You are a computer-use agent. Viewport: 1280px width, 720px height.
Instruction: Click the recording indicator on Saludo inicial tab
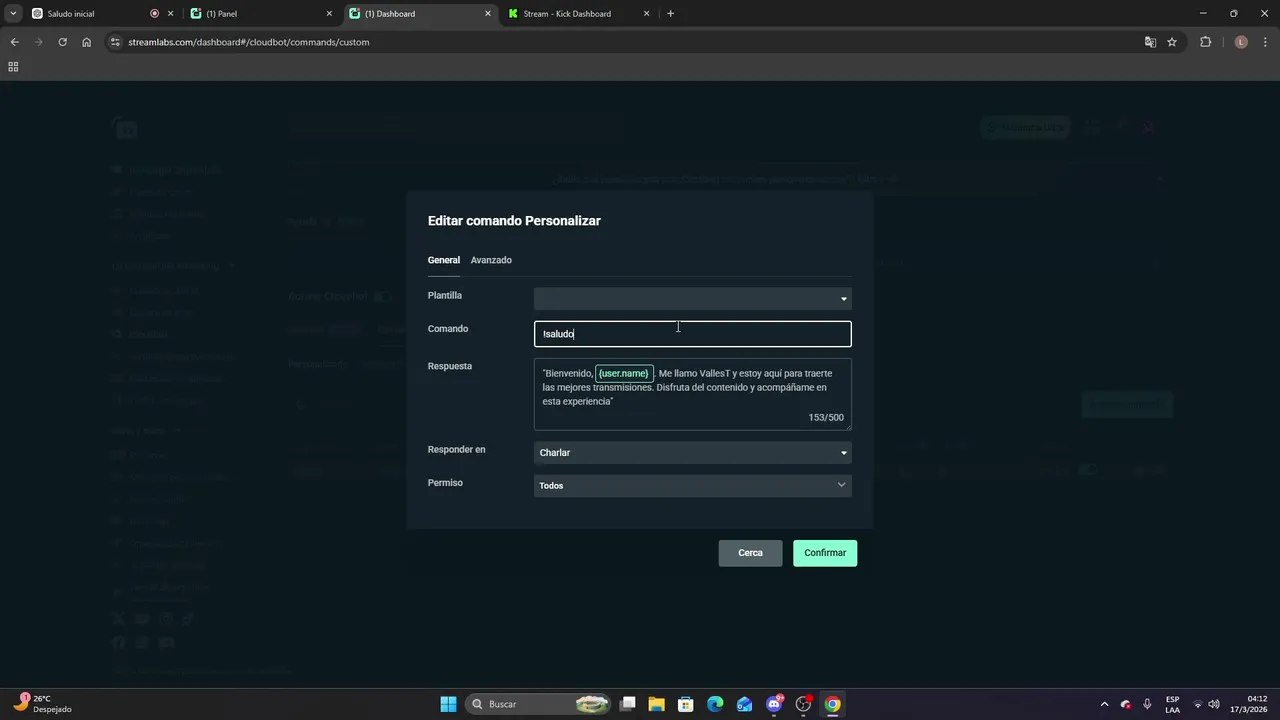(154, 14)
